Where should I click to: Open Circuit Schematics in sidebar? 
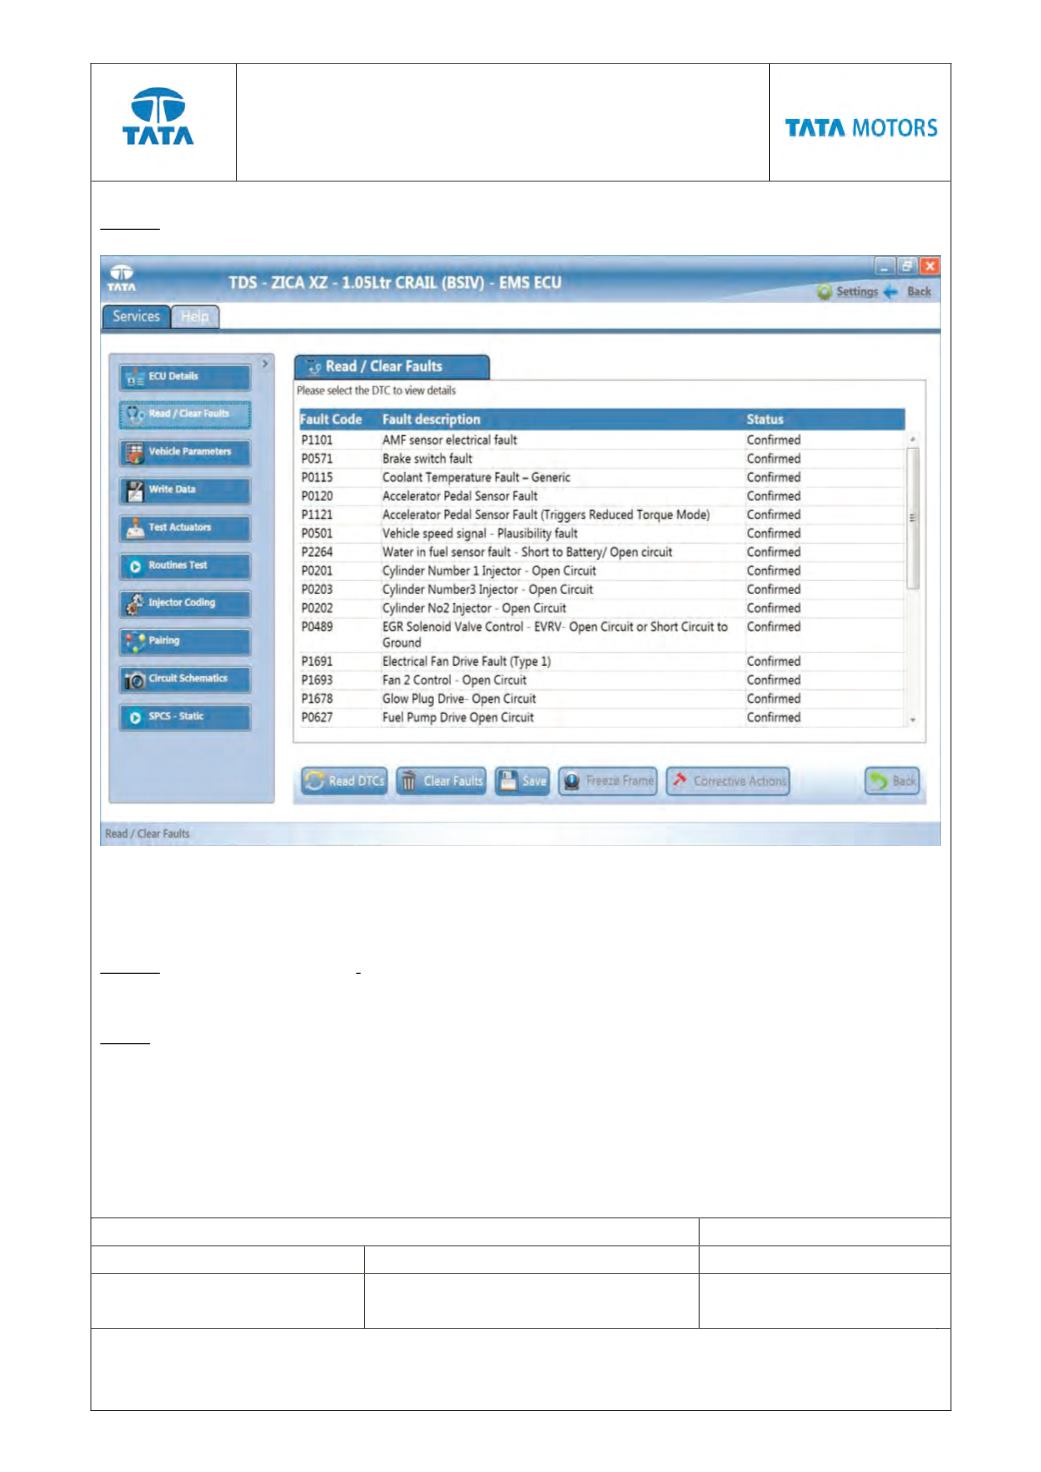[x=184, y=679]
